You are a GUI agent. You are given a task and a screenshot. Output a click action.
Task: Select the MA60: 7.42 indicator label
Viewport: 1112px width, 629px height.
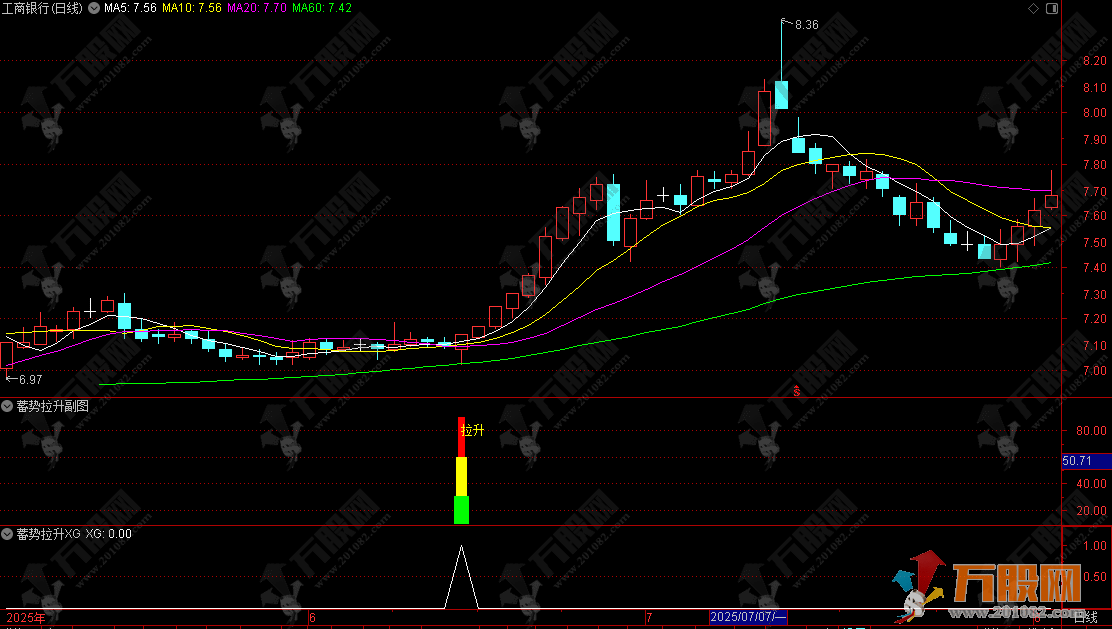point(322,8)
